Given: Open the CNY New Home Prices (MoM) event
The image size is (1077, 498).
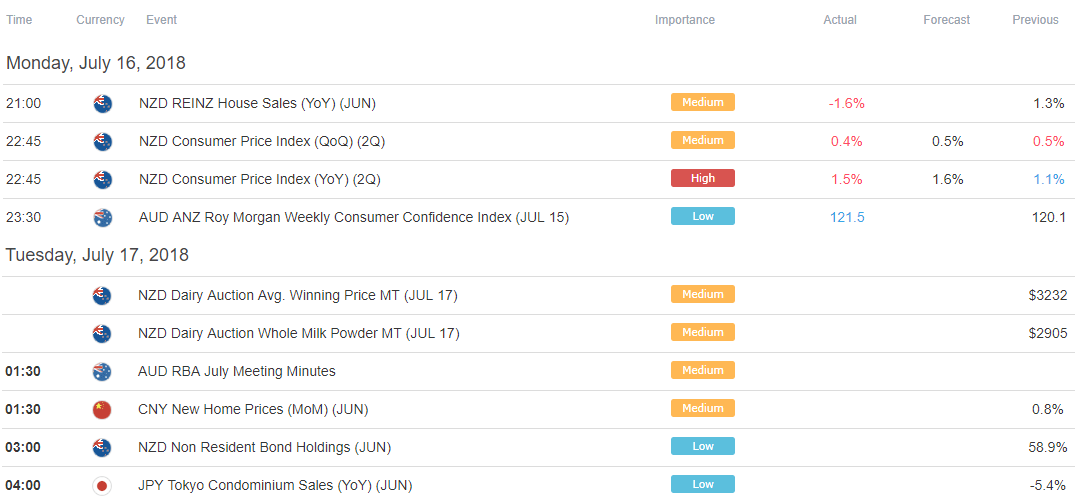Looking at the screenshot, I should (253, 410).
